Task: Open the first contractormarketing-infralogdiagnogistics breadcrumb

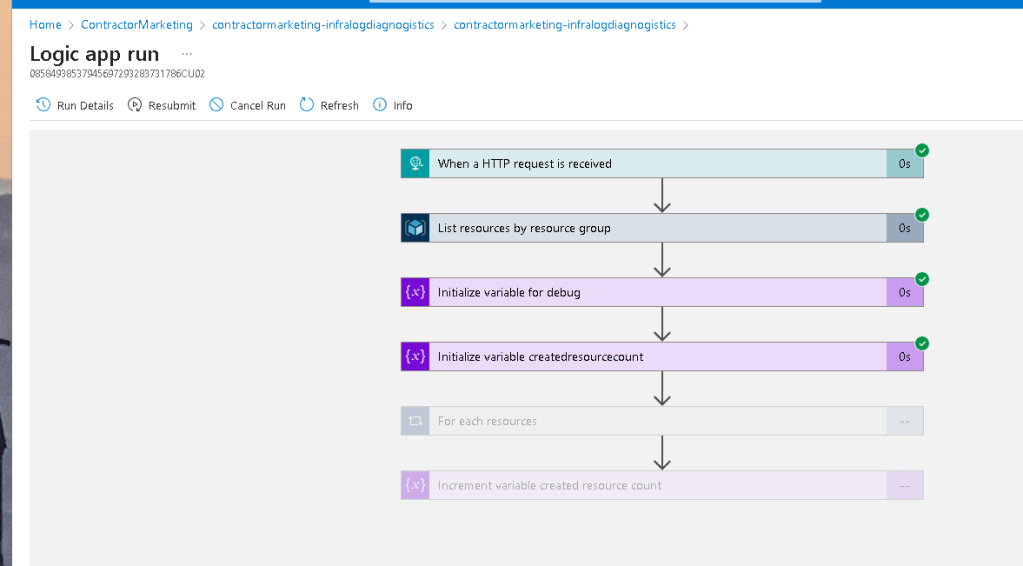Action: pos(323,25)
